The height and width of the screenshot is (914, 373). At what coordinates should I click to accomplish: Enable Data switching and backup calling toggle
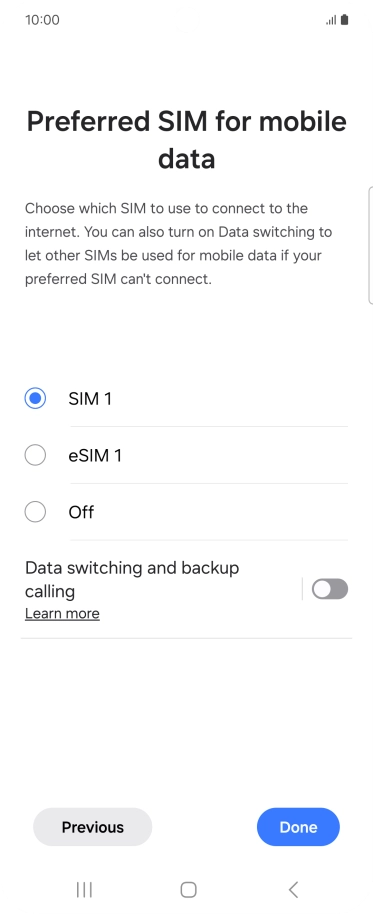point(330,589)
